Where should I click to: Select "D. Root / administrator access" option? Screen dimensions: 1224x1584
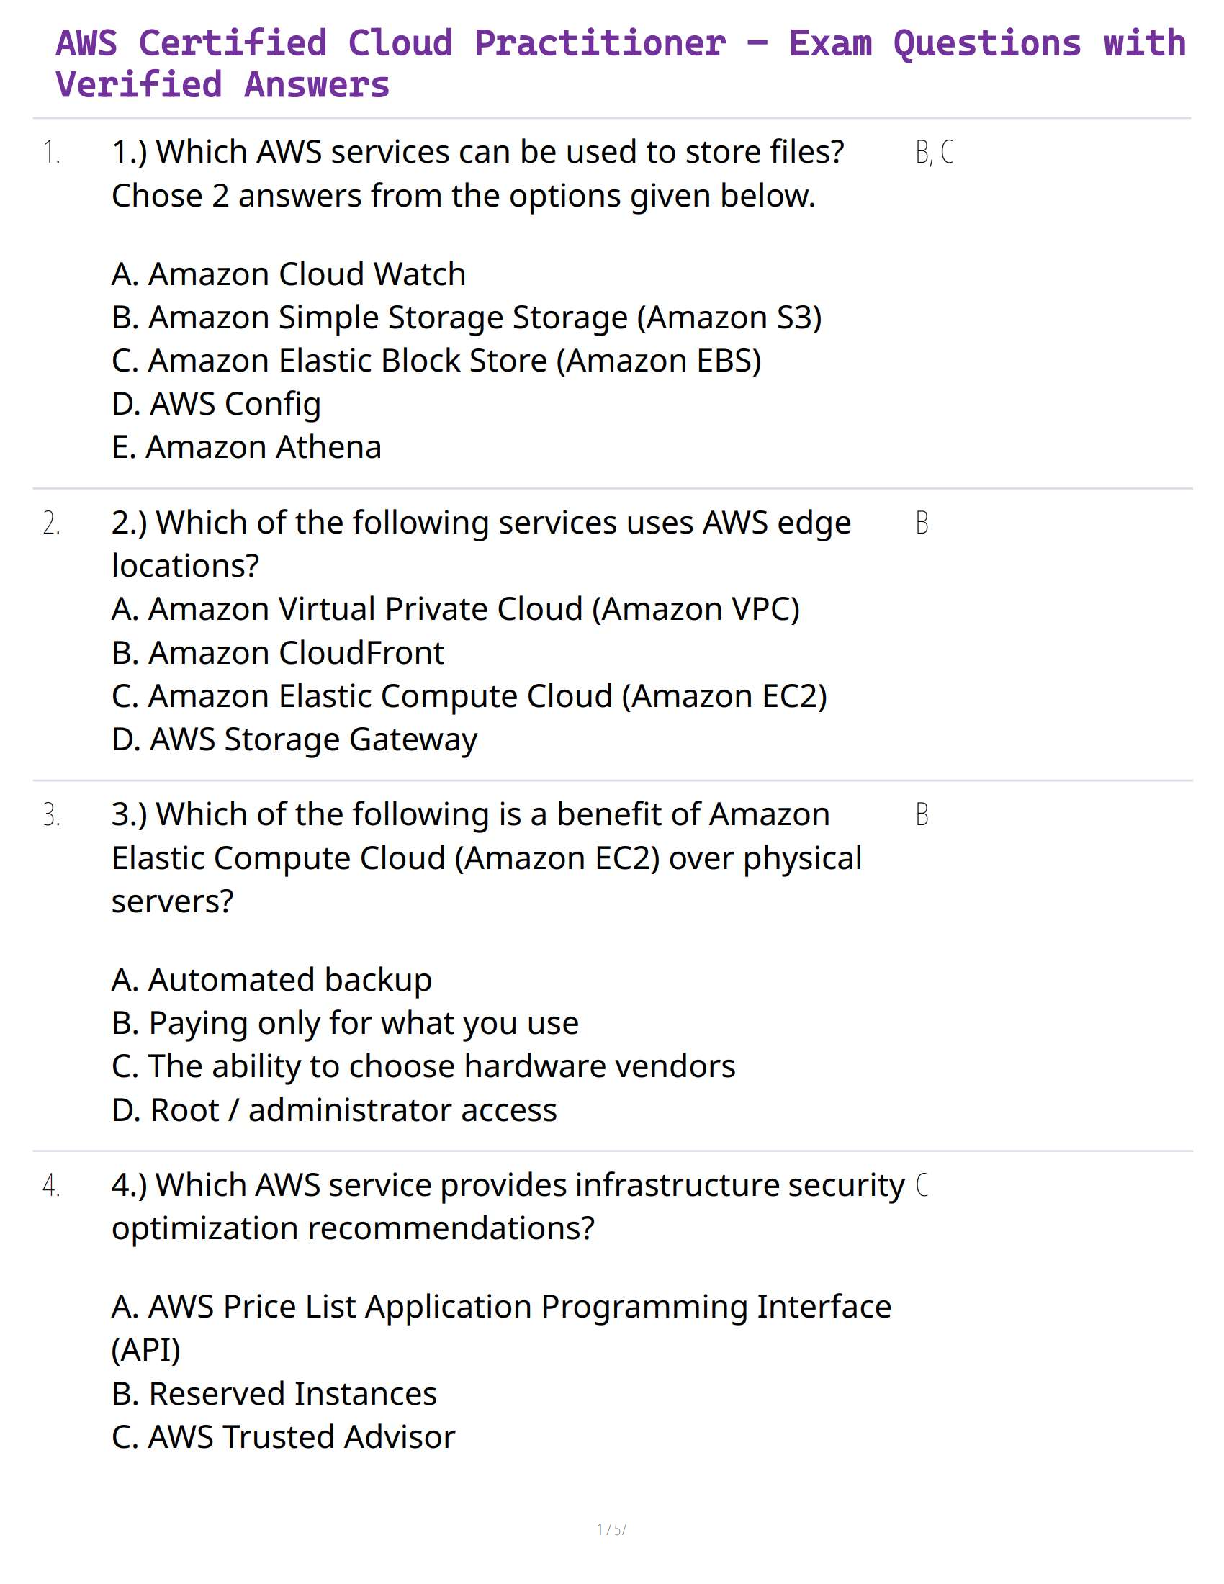334,1110
